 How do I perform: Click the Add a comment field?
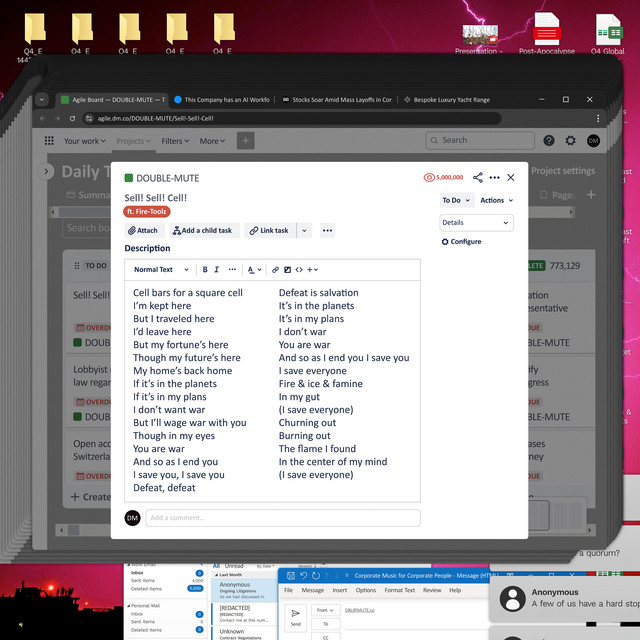pos(282,518)
